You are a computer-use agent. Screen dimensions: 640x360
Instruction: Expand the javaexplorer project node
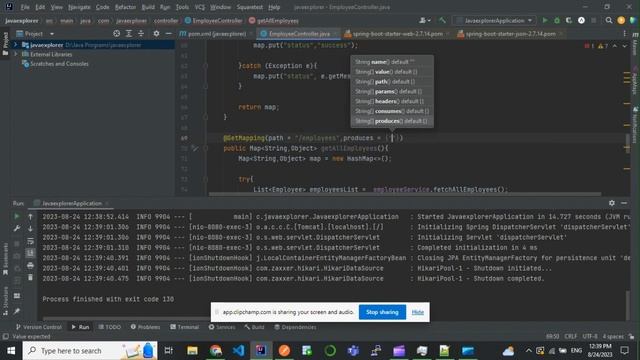point(16,44)
